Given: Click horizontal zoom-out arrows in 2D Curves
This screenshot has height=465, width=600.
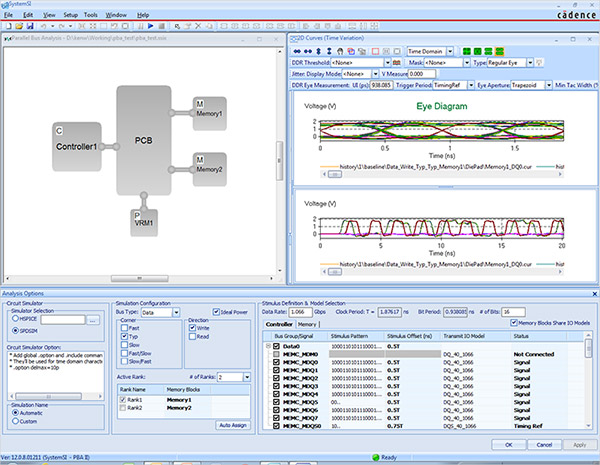Looking at the screenshot, I should coord(308,51).
